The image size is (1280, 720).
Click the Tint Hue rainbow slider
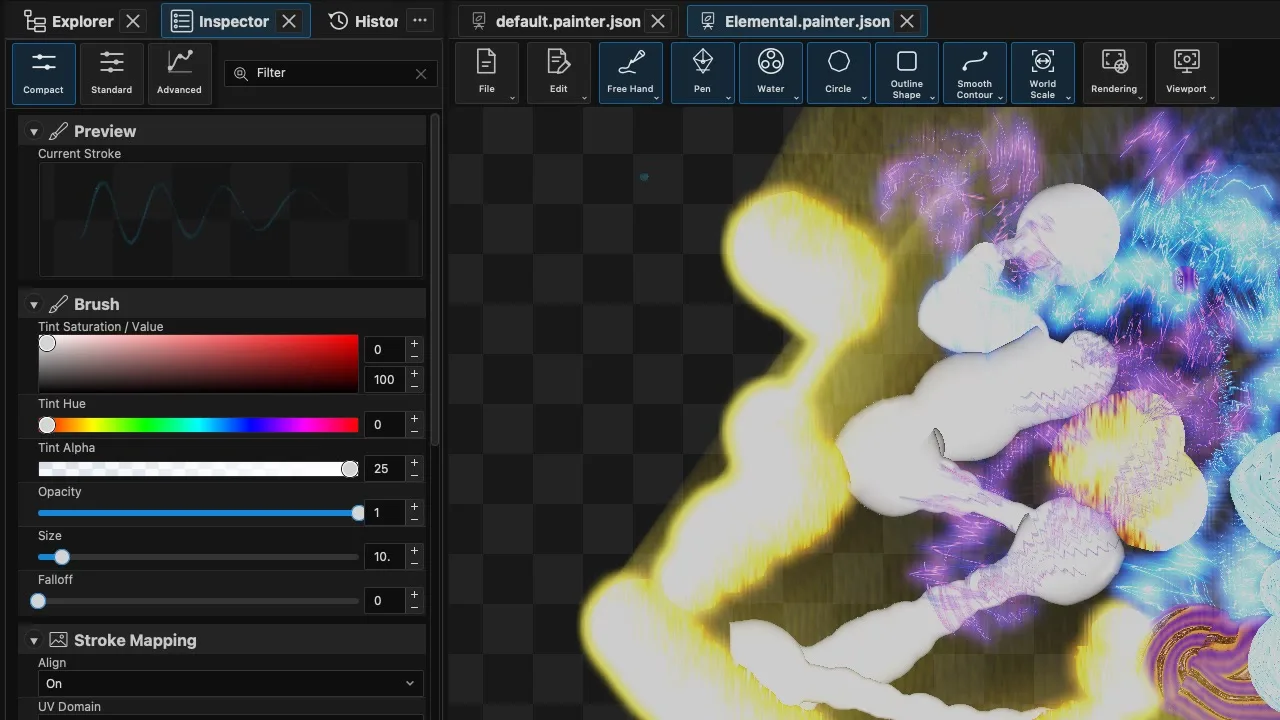tap(198, 425)
